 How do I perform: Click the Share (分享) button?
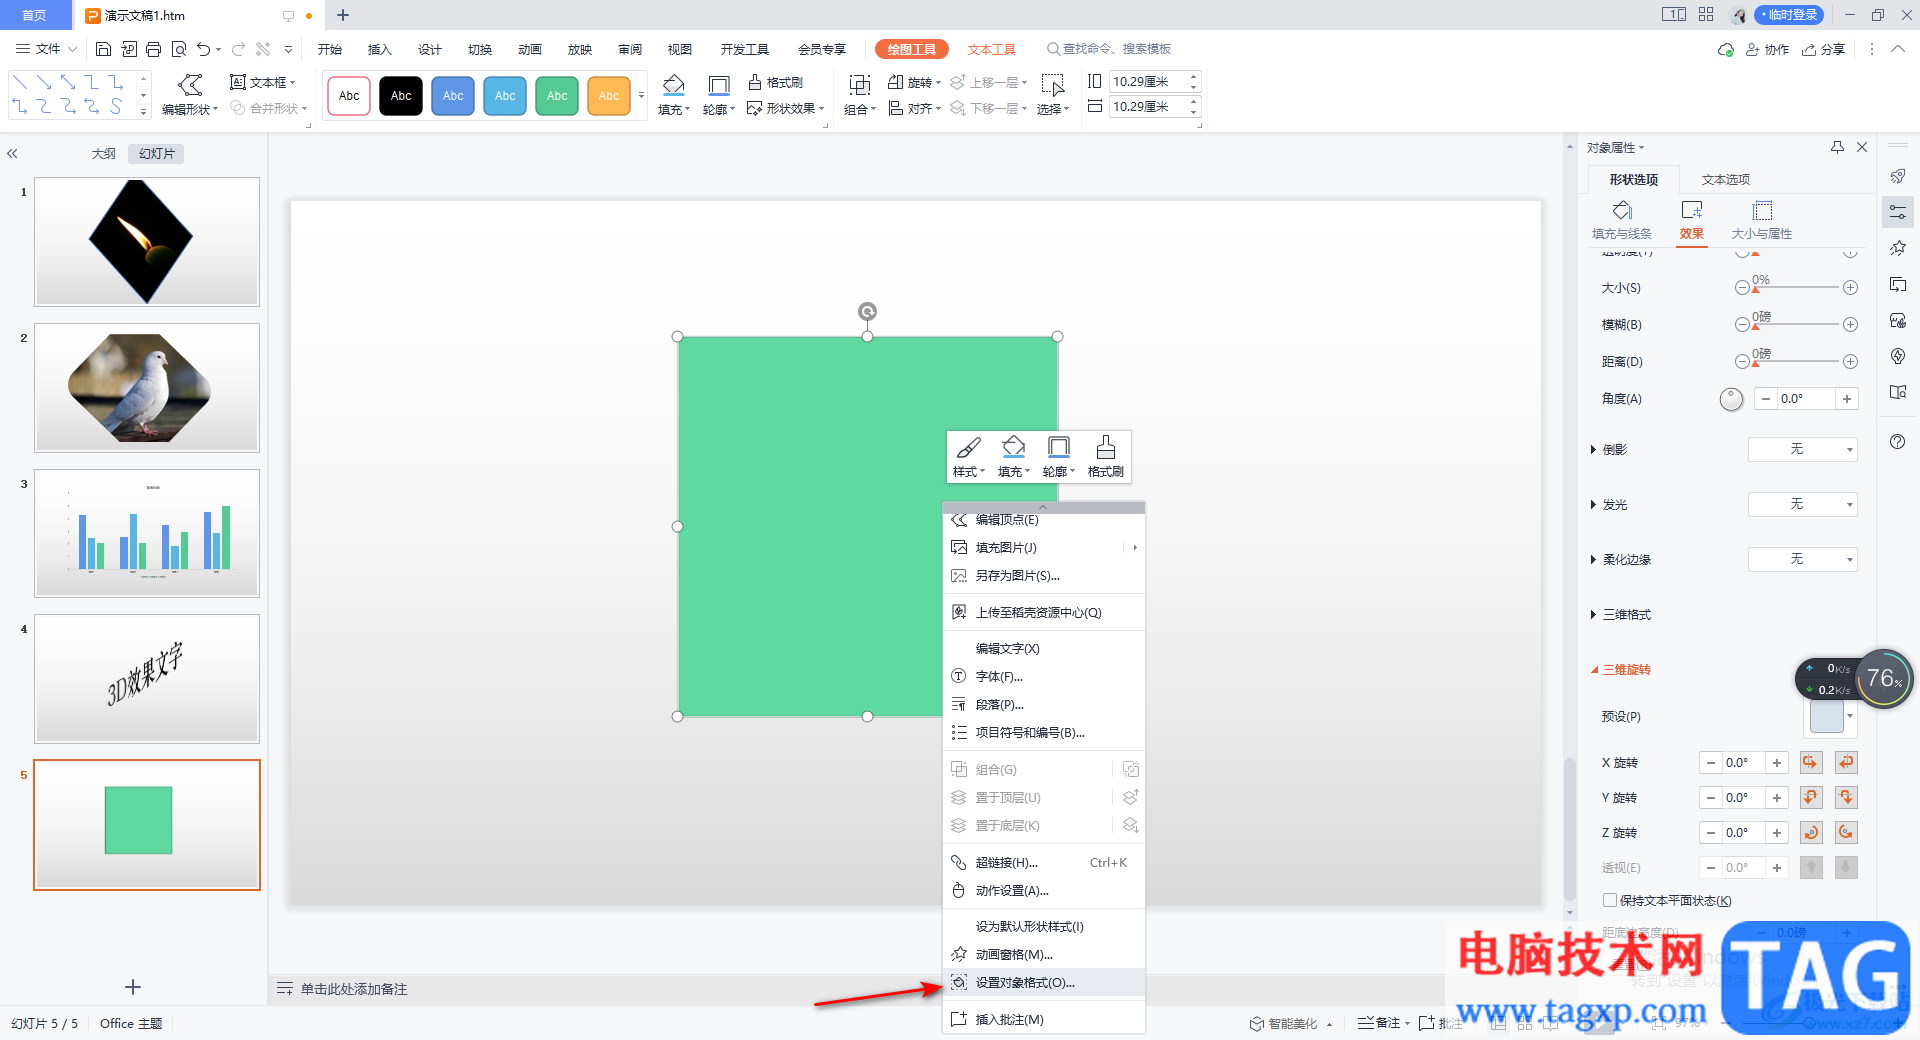pyautogui.click(x=1824, y=49)
